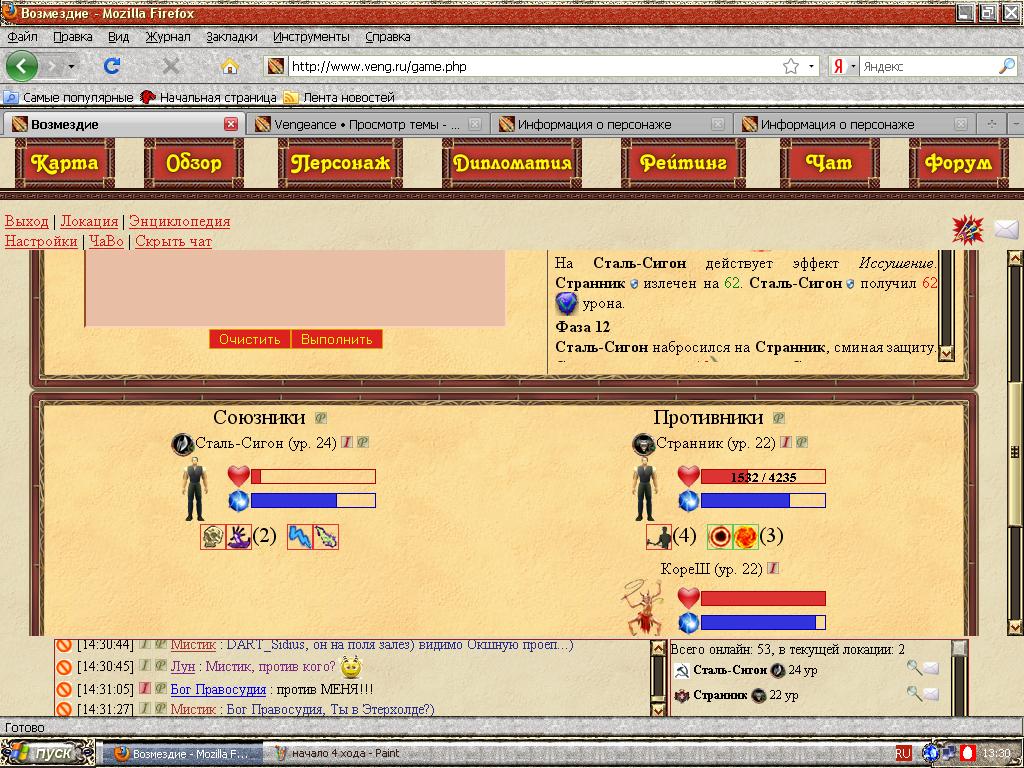The width and height of the screenshot is (1024, 768).
Task: Open the bookmark star dropdown arrow
Action: point(811,66)
